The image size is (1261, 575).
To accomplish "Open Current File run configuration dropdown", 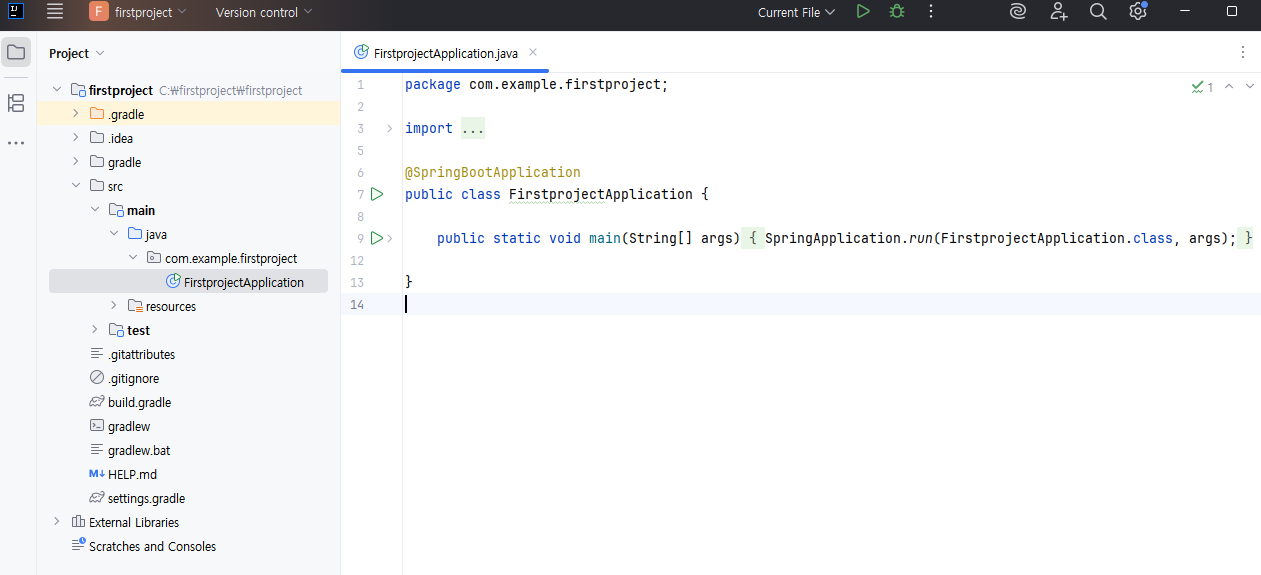I will [796, 12].
